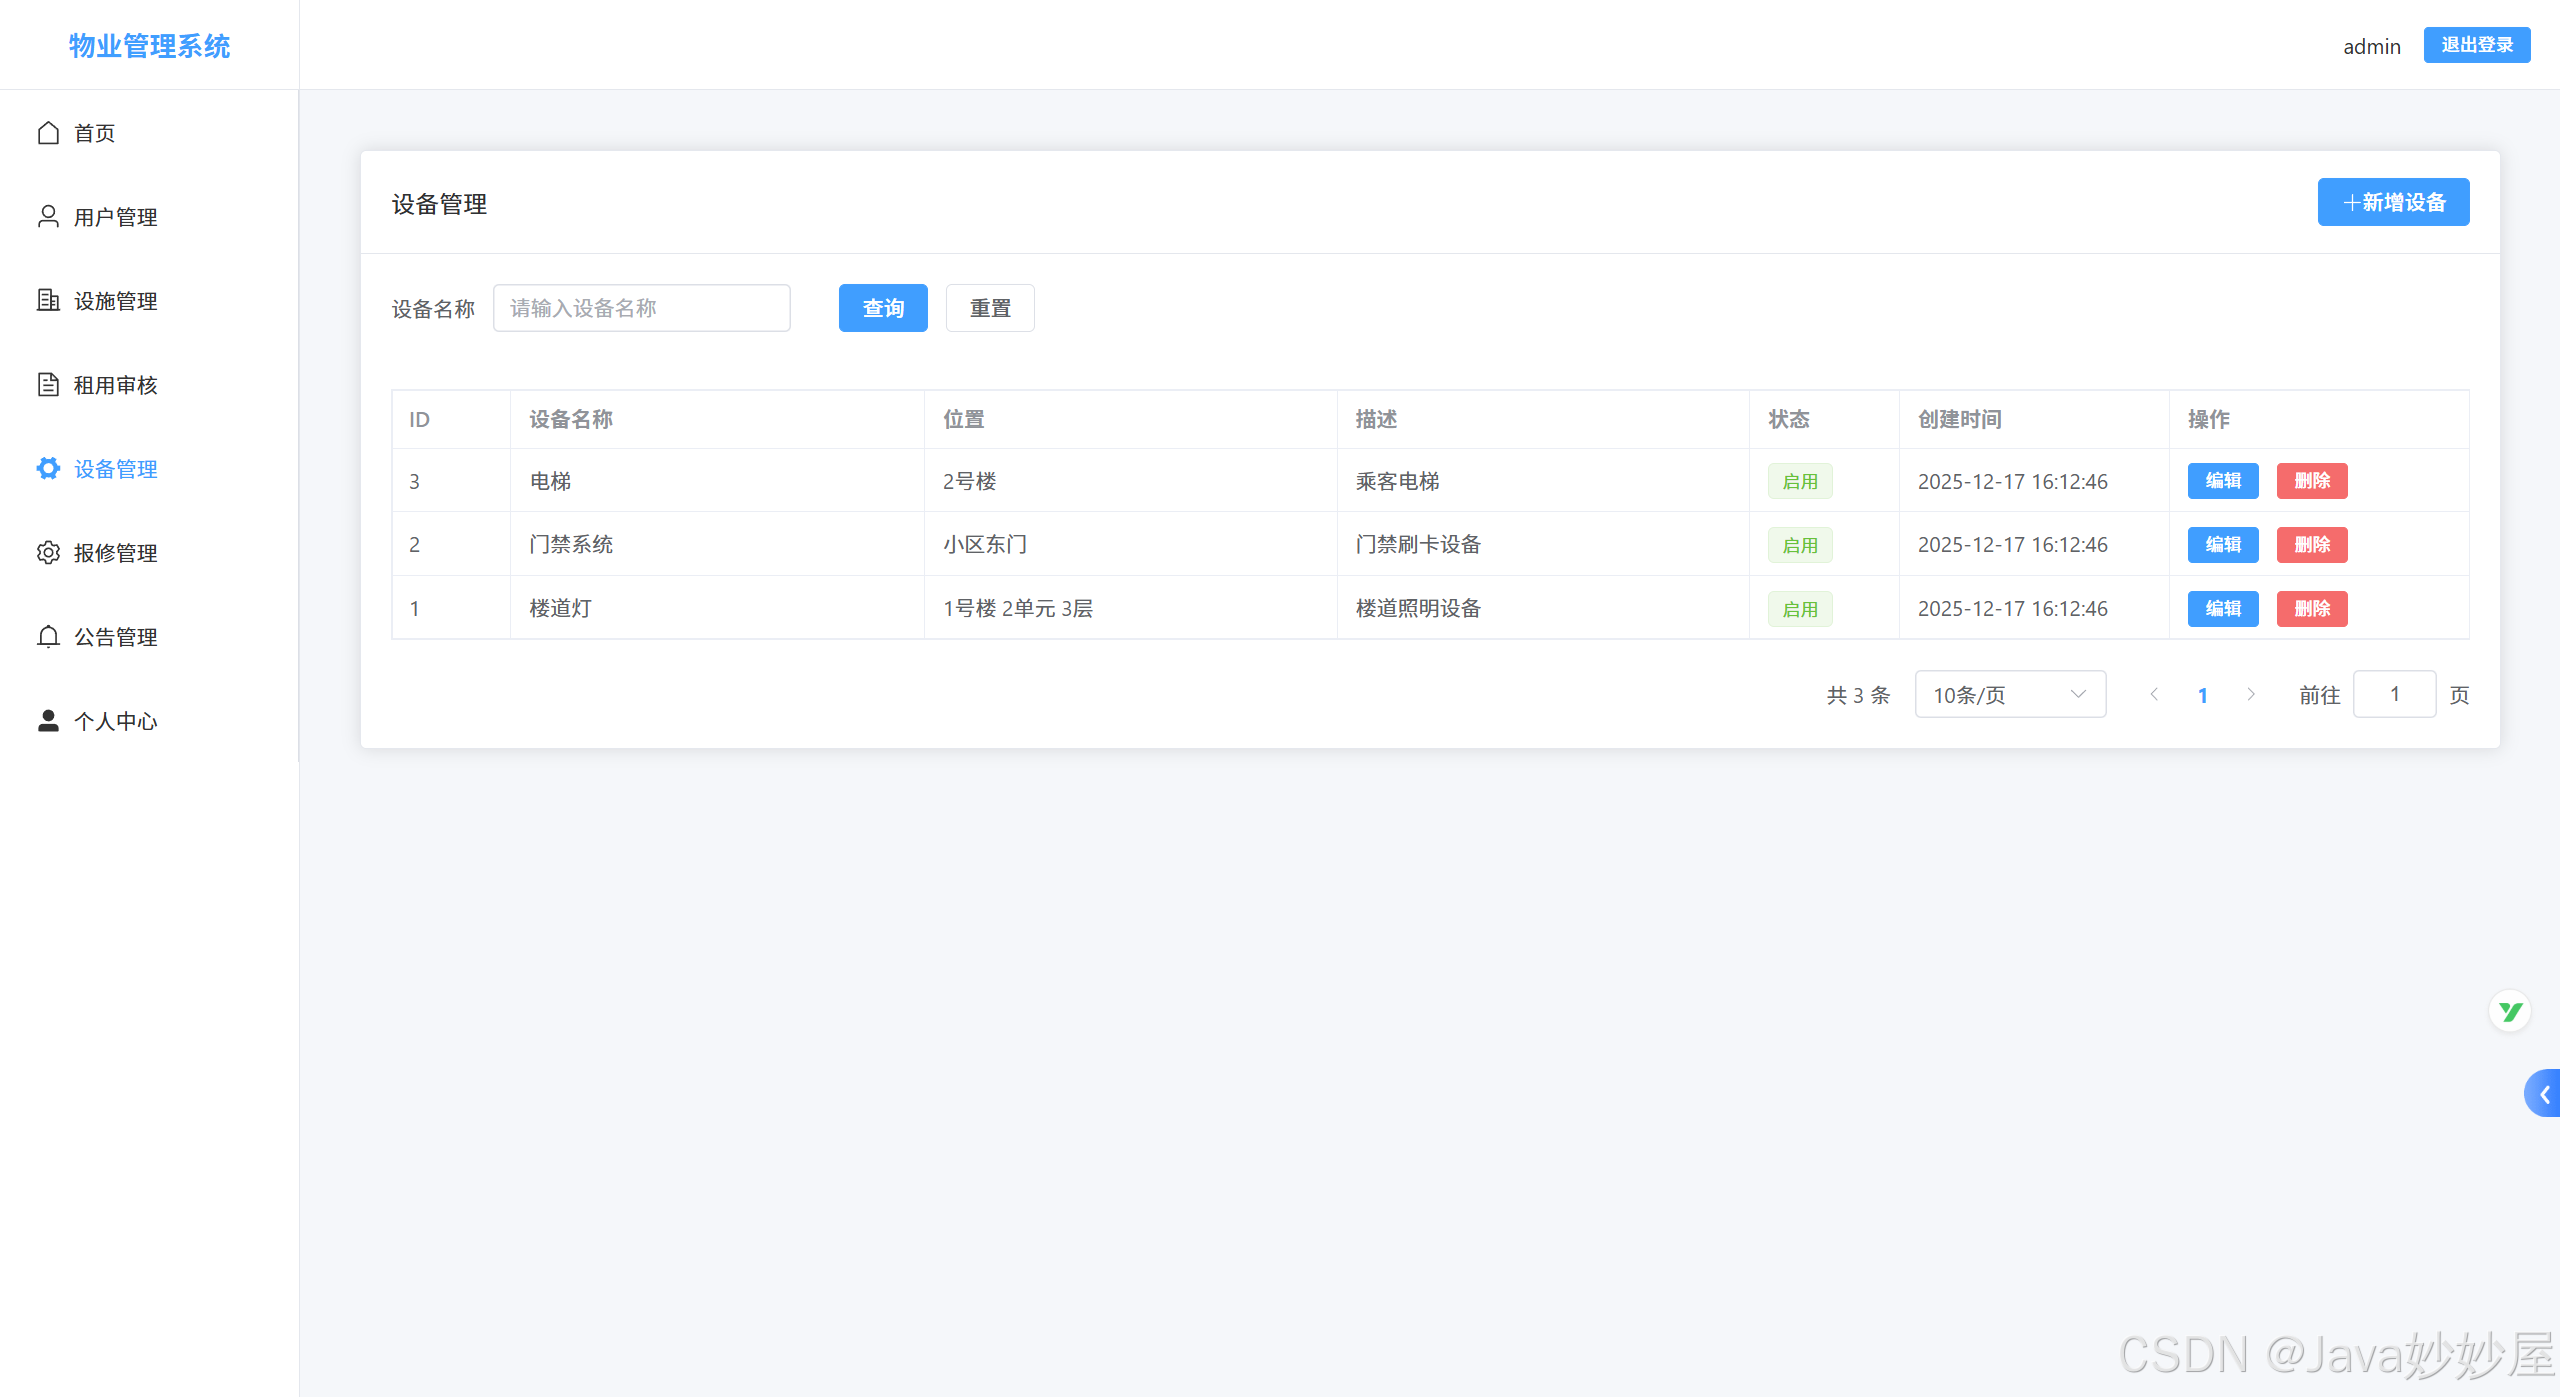The height and width of the screenshot is (1397, 2560).
Task: Open the 10条/页 page size dropdown
Action: click(2010, 694)
